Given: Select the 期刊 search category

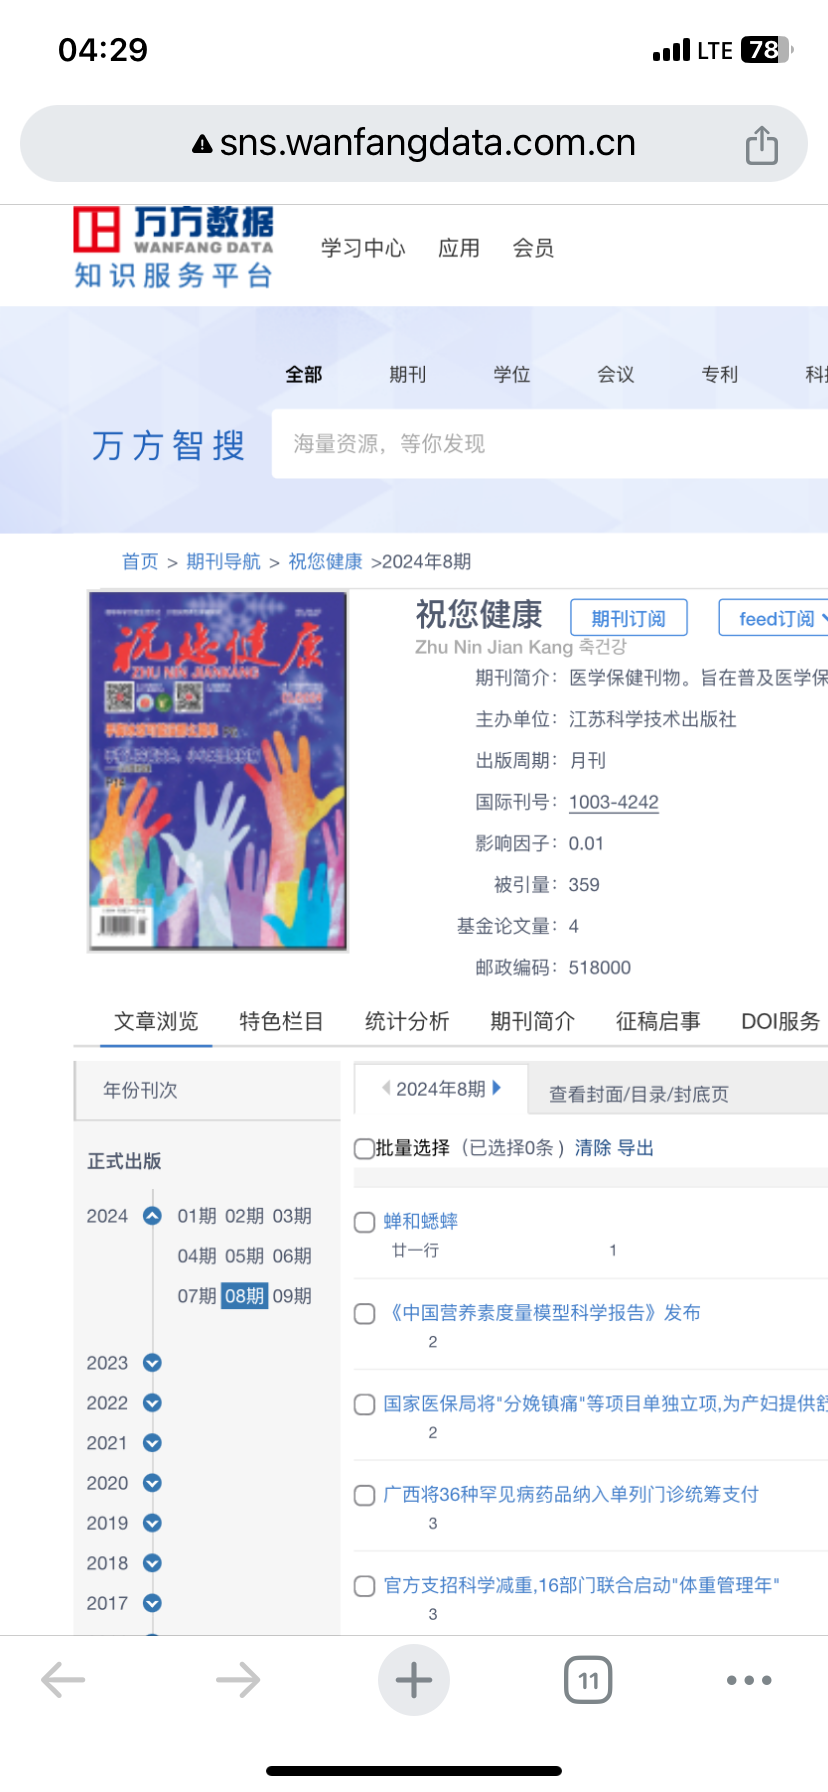Looking at the screenshot, I should 408,374.
